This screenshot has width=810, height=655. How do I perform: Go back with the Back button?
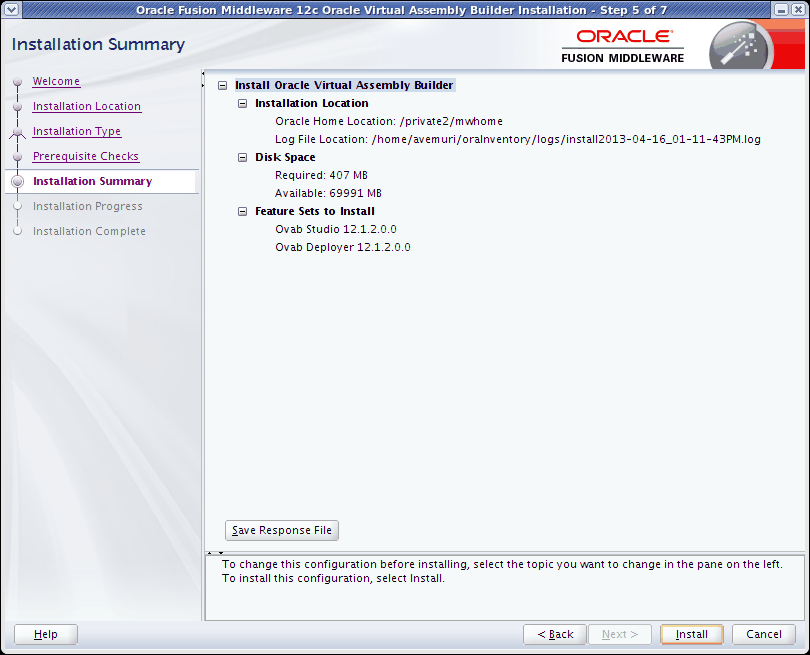pyautogui.click(x=555, y=634)
